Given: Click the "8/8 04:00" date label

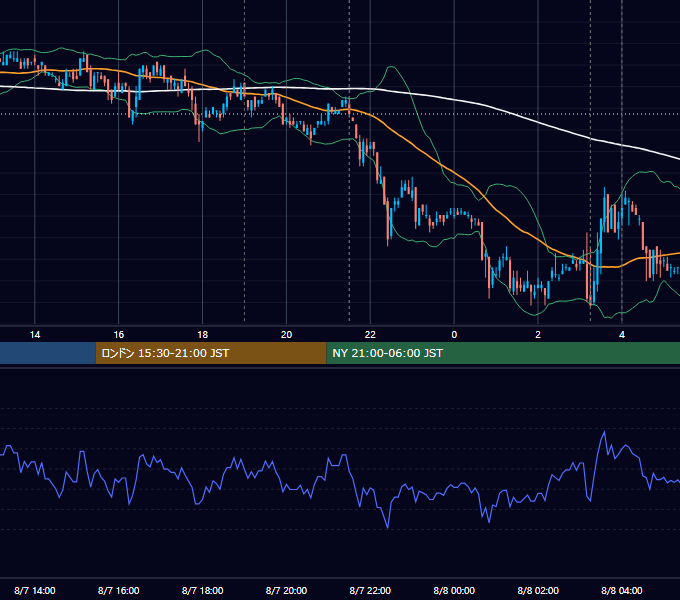Looking at the screenshot, I should [x=622, y=590].
